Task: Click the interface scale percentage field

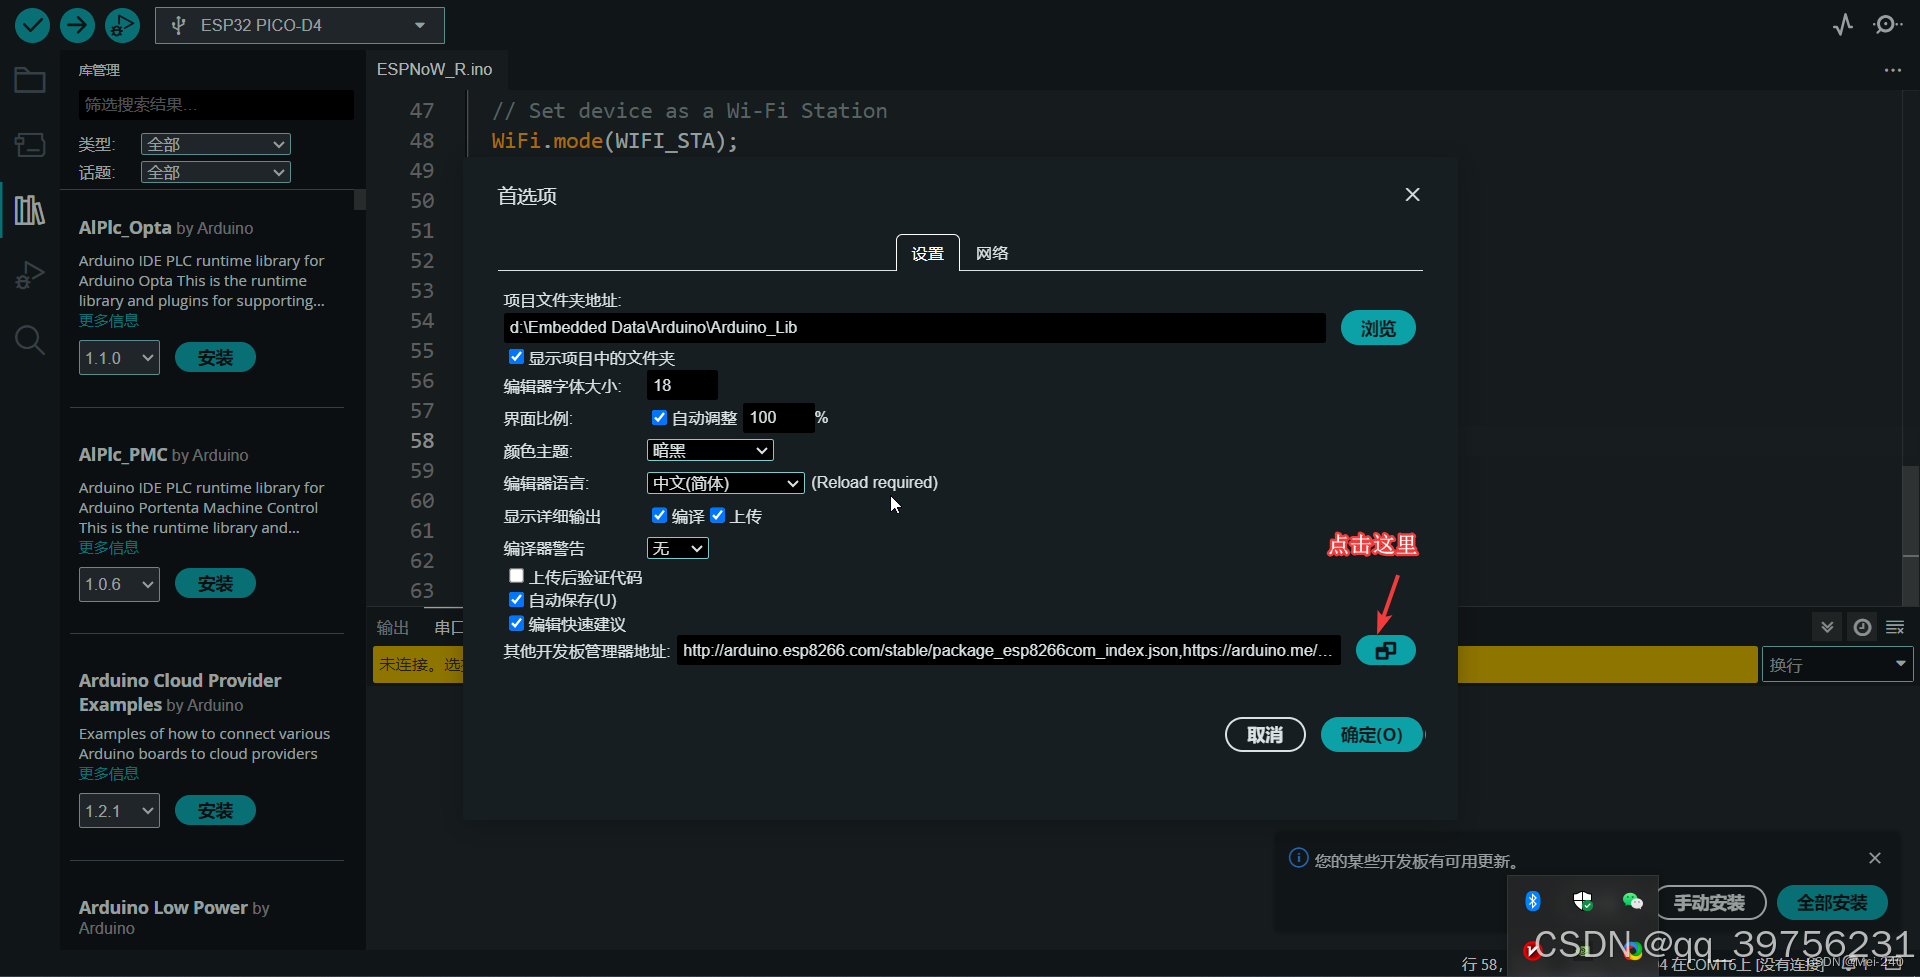Action: coord(778,417)
